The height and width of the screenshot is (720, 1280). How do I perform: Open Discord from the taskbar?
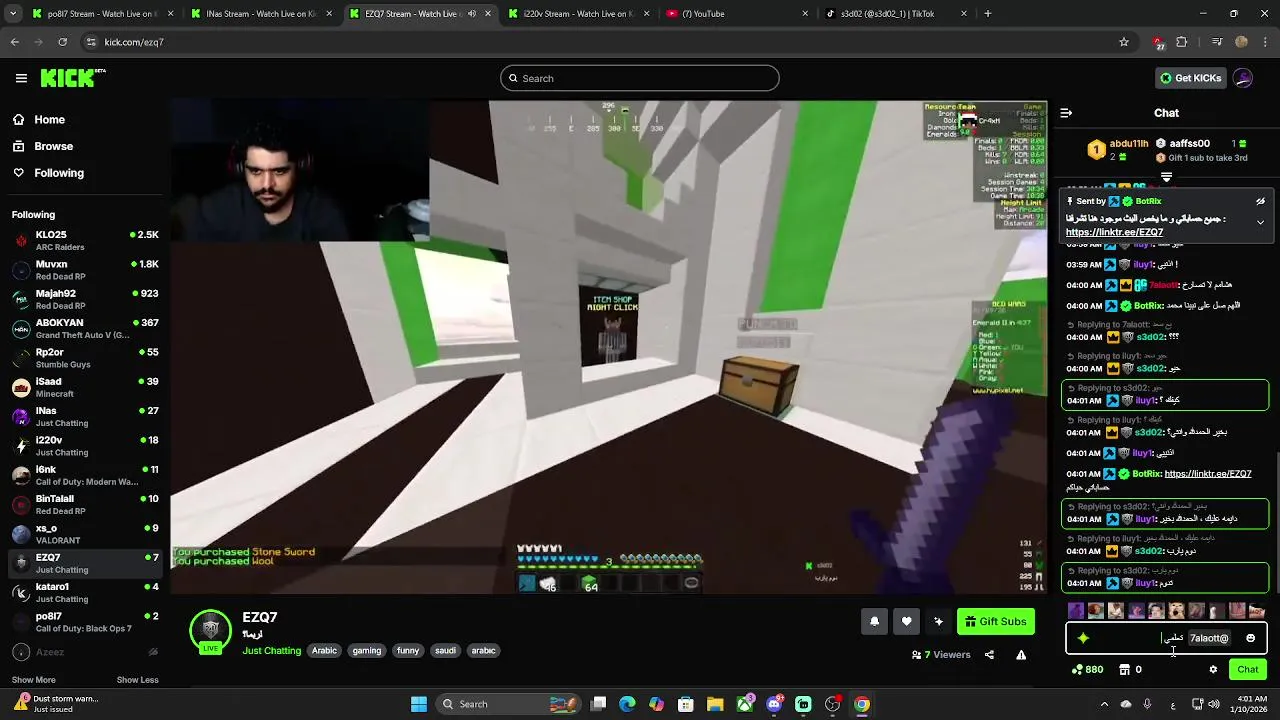point(774,704)
